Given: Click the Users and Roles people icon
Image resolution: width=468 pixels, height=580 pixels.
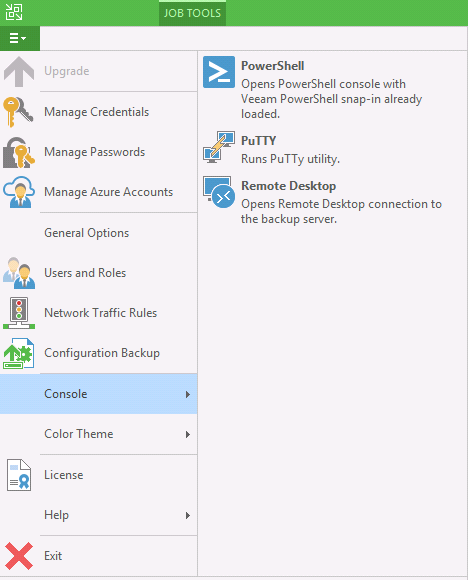Looking at the screenshot, I should (18, 273).
